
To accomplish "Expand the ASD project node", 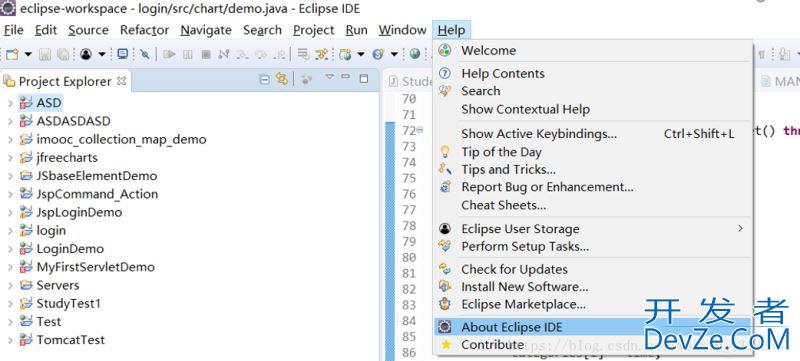I will click(x=10, y=104).
